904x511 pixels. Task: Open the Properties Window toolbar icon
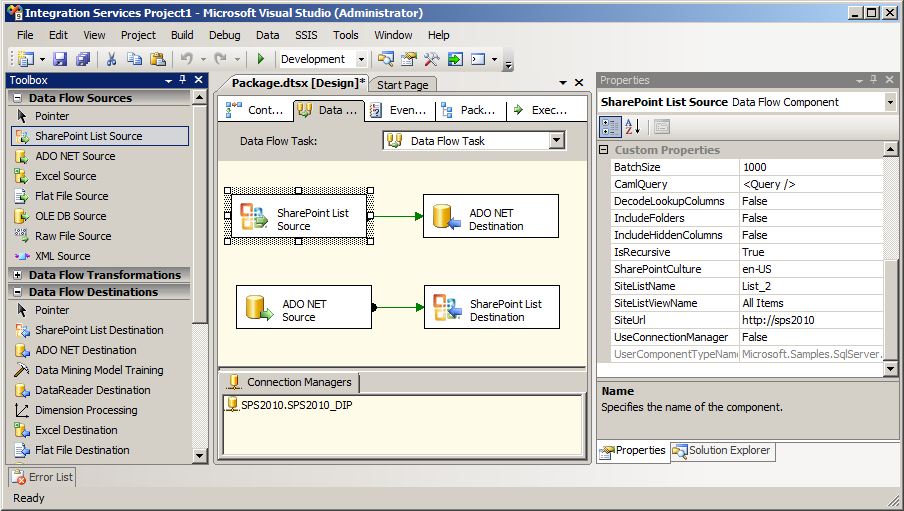coord(409,59)
